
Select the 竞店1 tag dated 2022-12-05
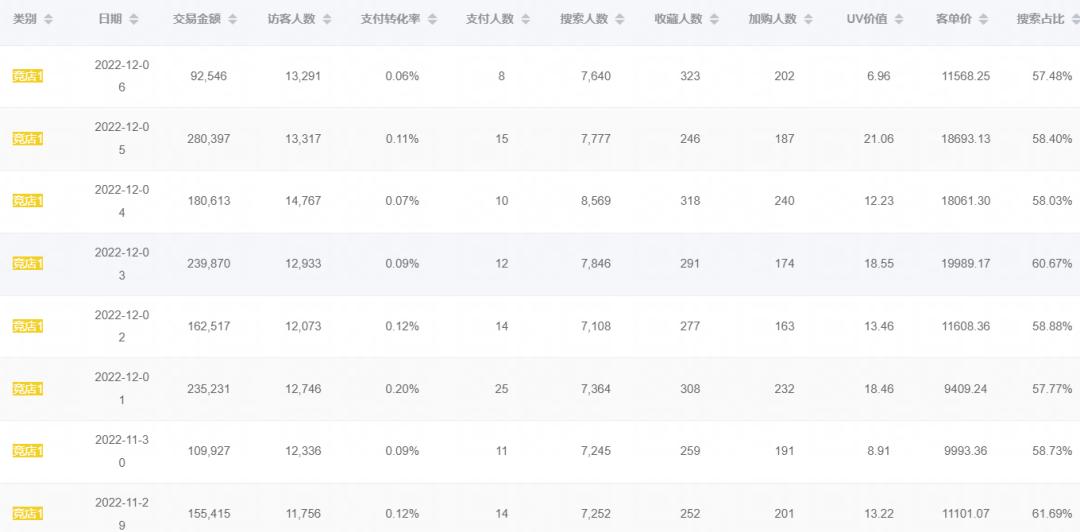[x=28, y=139]
